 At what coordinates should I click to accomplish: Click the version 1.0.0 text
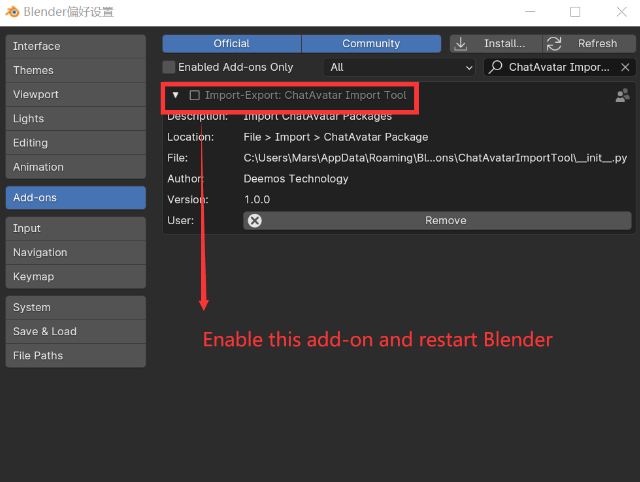[257, 200]
